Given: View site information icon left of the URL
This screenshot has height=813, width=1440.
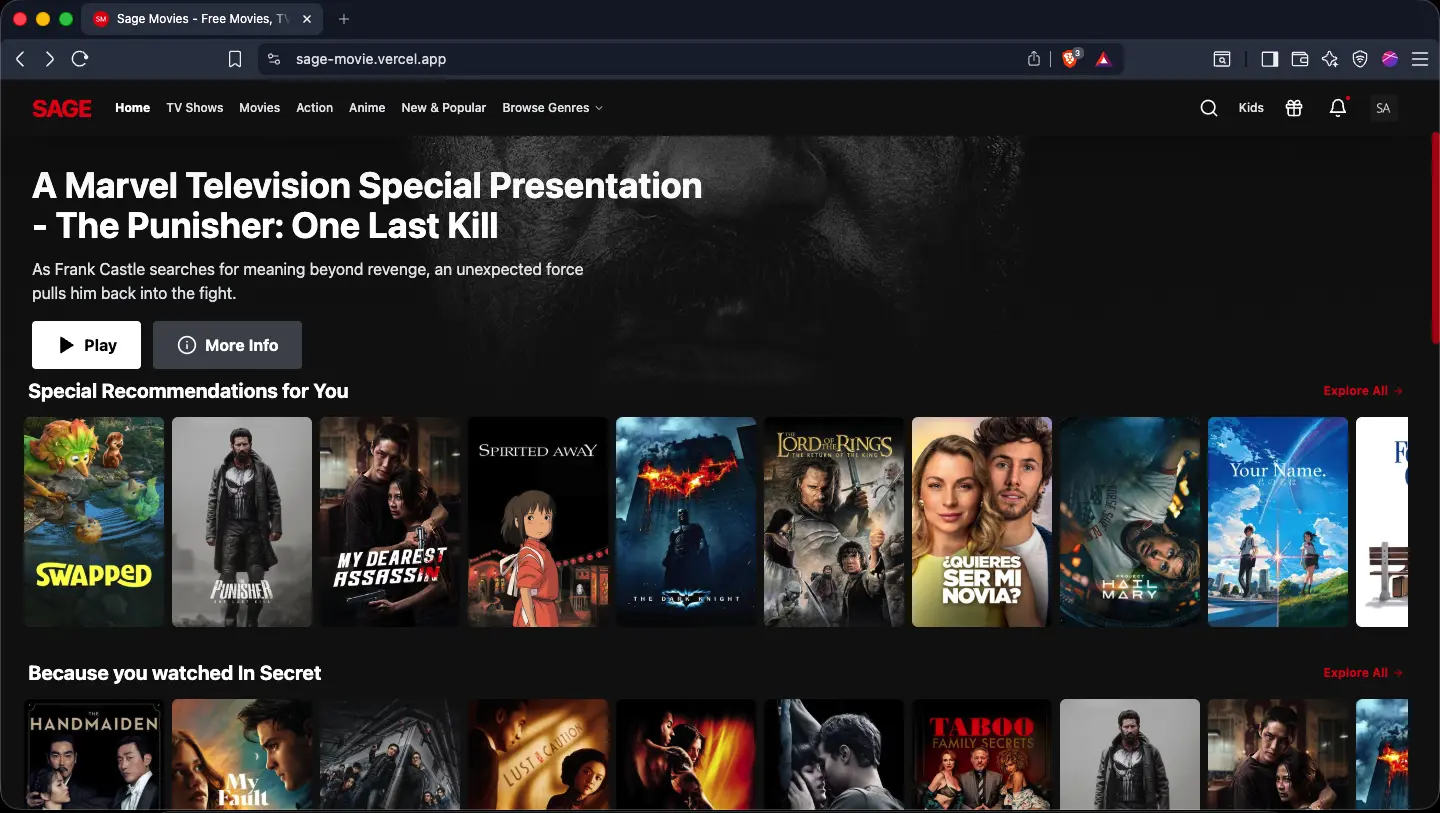Looking at the screenshot, I should [x=275, y=59].
